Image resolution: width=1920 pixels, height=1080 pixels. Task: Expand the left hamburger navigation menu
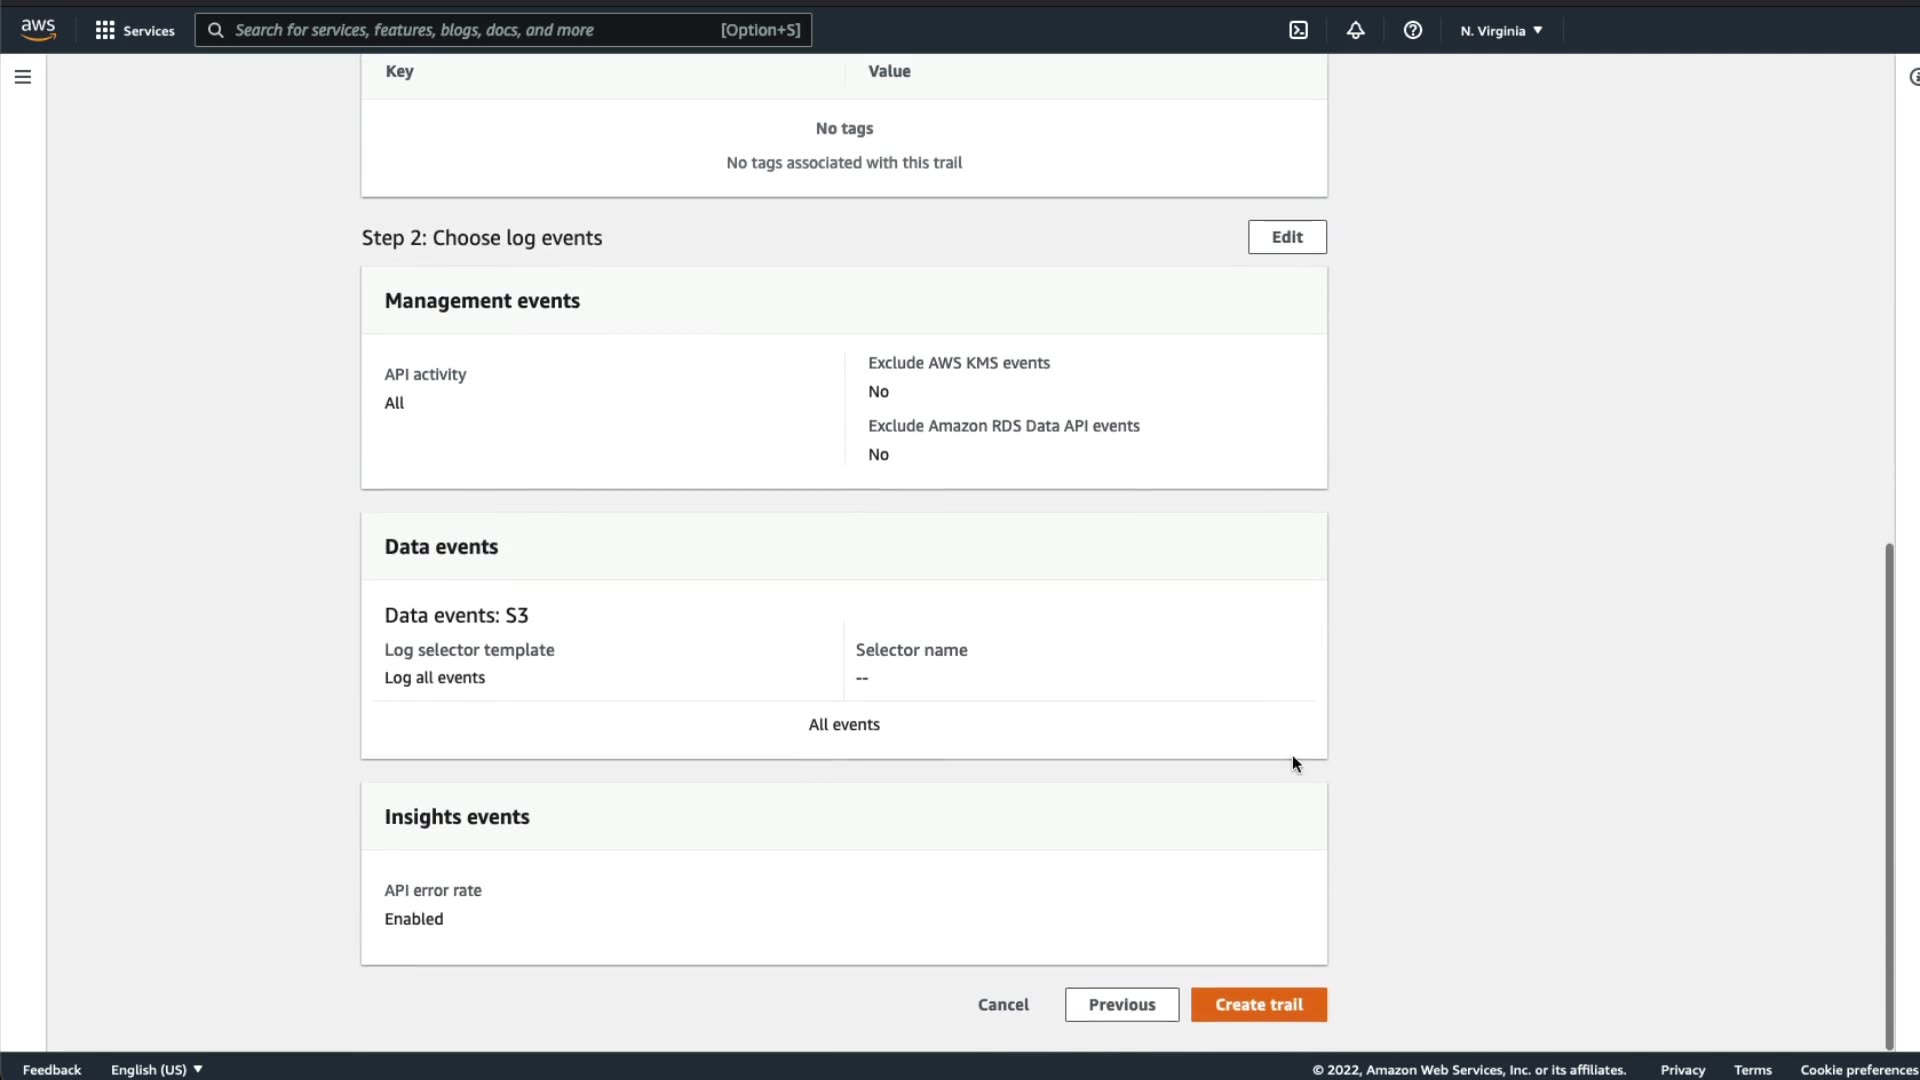23,77
